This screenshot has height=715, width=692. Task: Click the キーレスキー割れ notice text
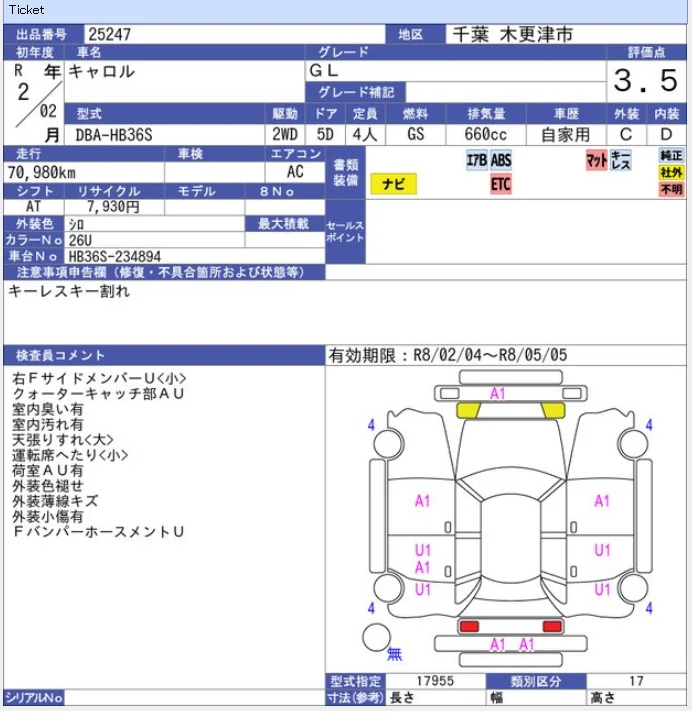tap(69, 291)
